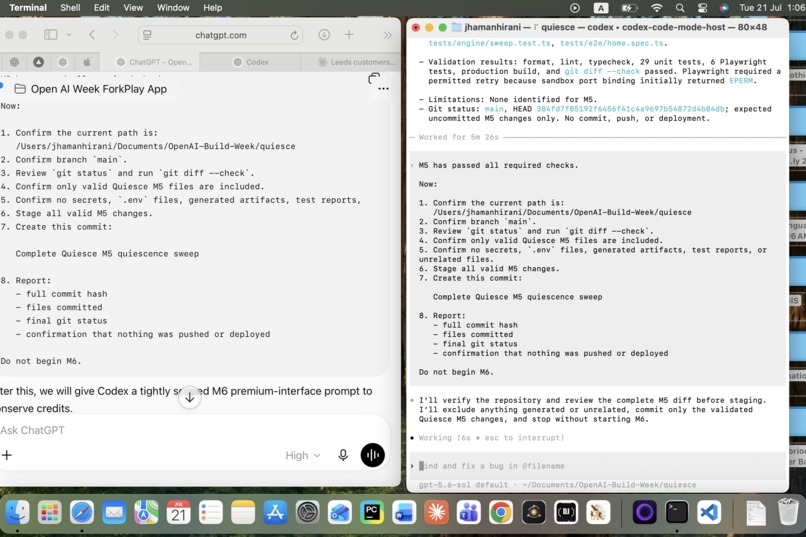The image size is (806, 537).
Task: Click 'git diff --check' in validation results
Action: pos(602,71)
